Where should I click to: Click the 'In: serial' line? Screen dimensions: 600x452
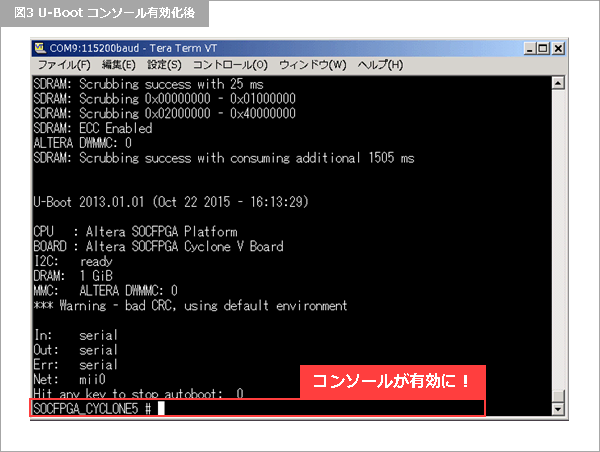click(x=75, y=335)
